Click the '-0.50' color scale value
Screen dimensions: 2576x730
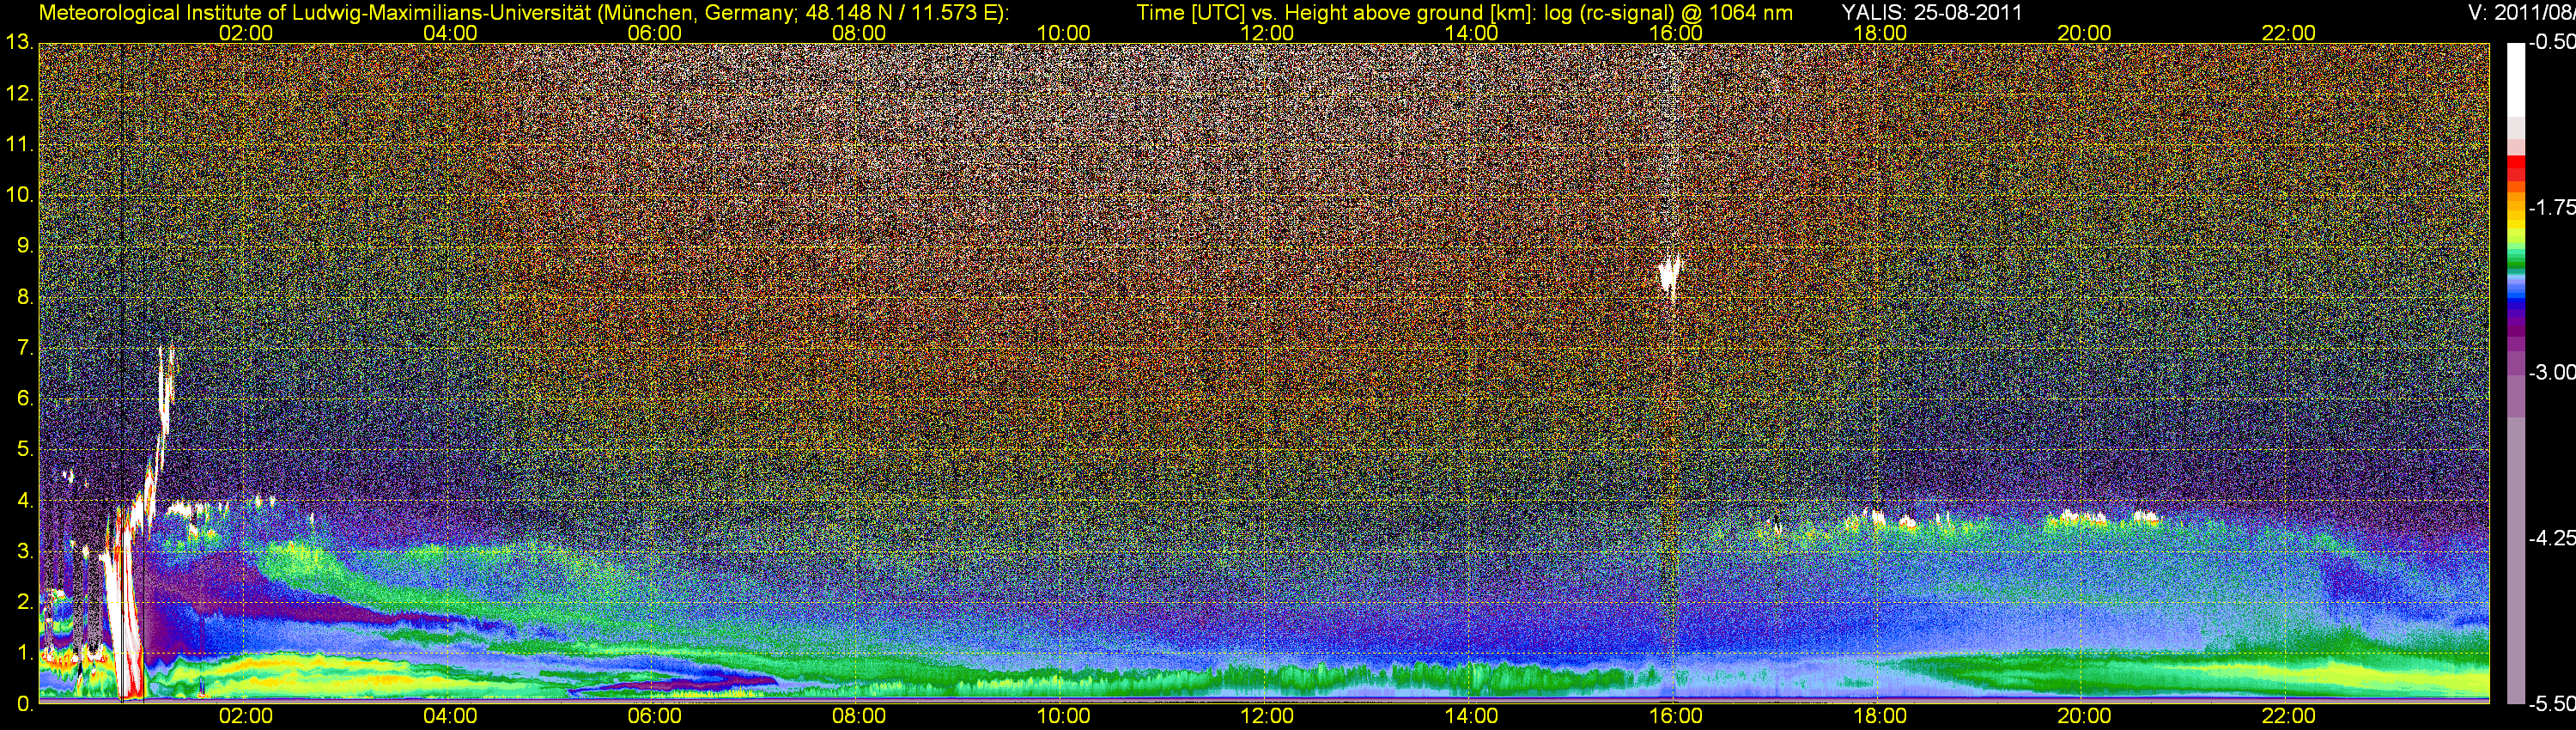coord(2551,43)
